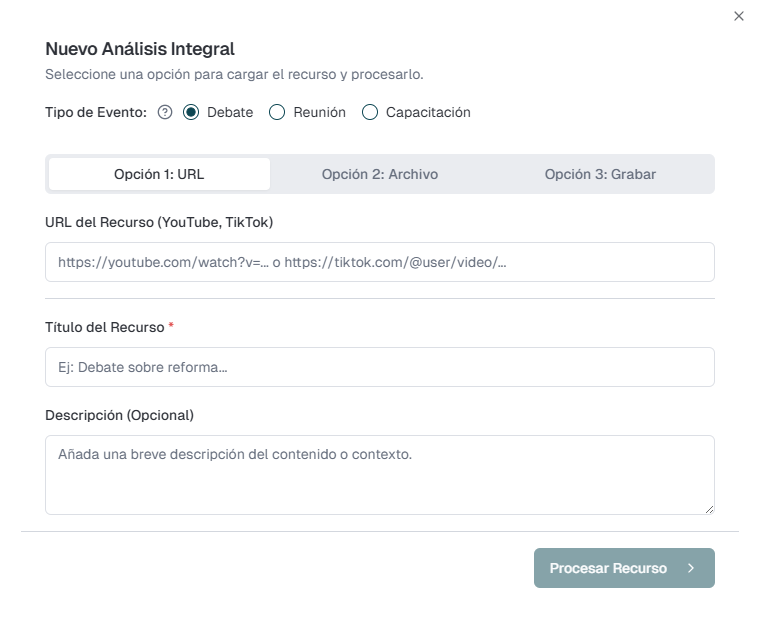Image resolution: width=758 pixels, height=626 pixels.
Task: Click the Título del Recurso label
Action: (x=105, y=327)
